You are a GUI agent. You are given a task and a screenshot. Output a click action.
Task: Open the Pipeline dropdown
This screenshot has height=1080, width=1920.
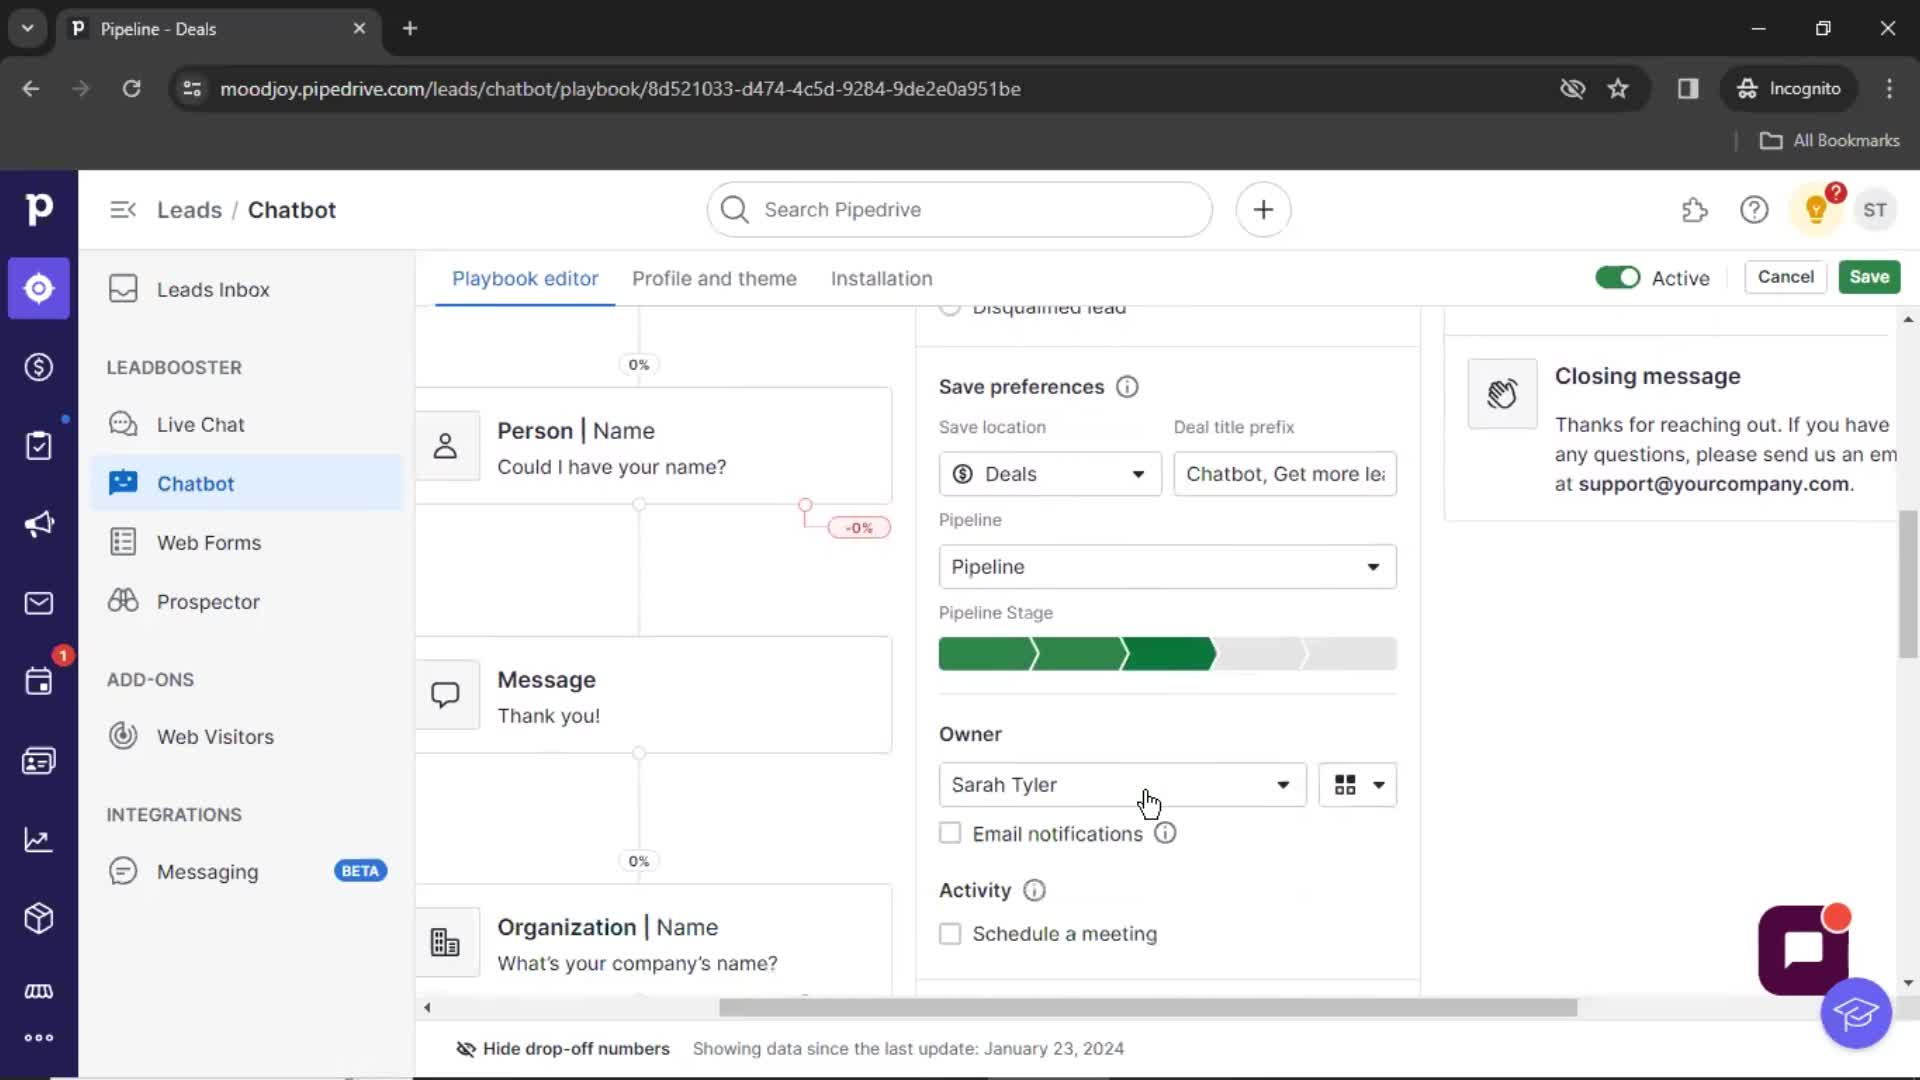(1167, 567)
